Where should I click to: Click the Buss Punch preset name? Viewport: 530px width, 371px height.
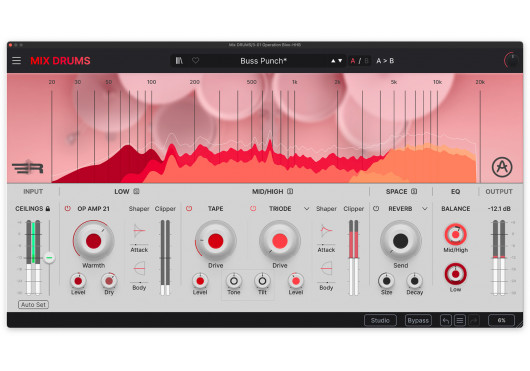click(263, 61)
